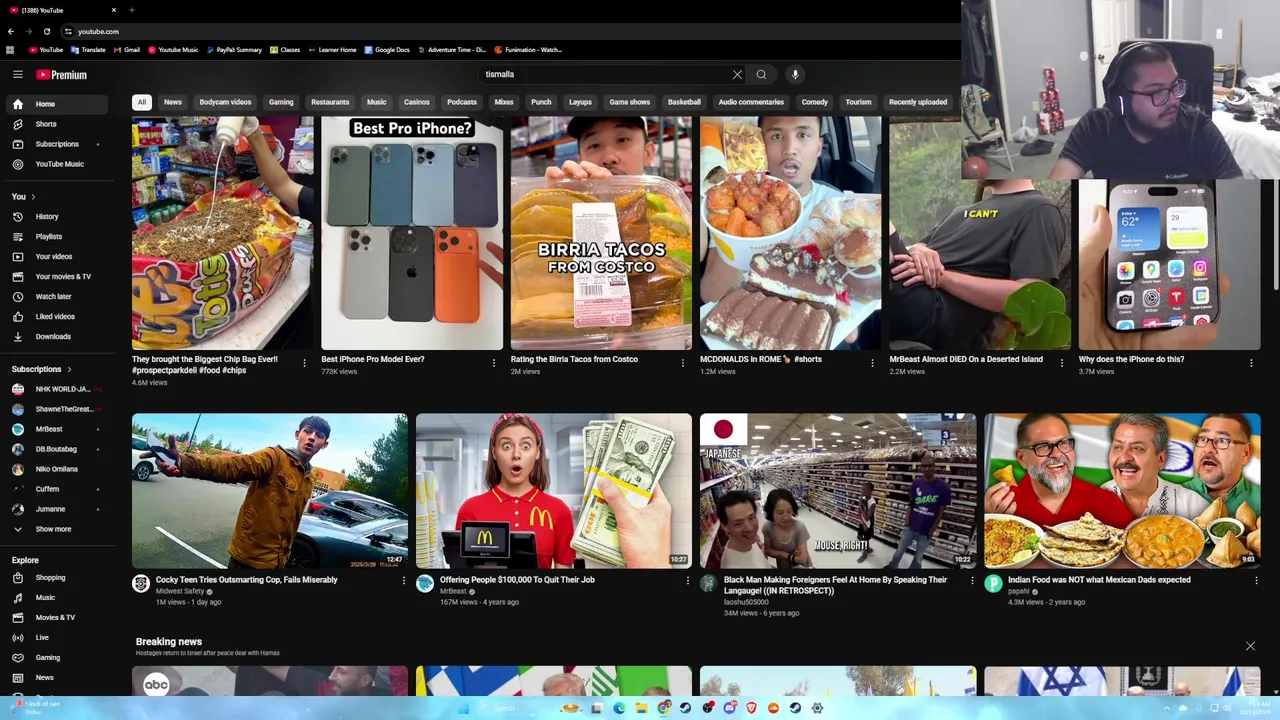Start voice search with the microphone icon

point(795,74)
